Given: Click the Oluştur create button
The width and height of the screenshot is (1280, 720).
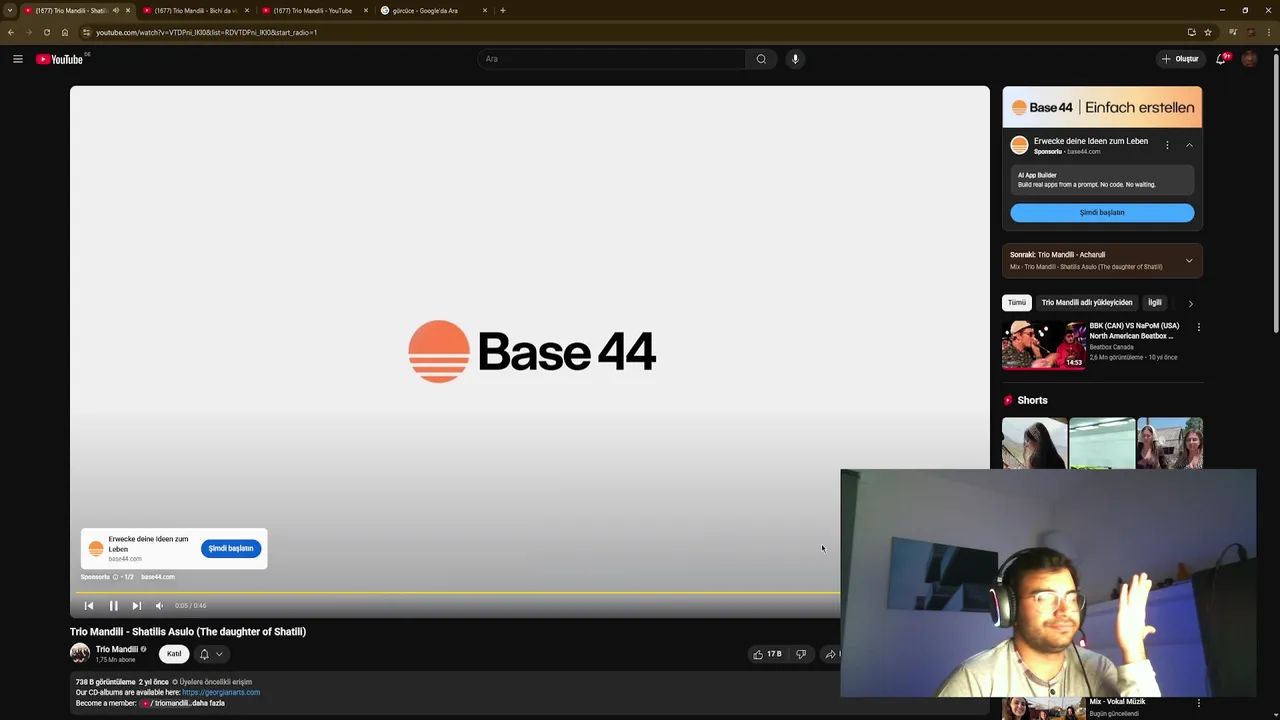Looking at the screenshot, I should [1180, 59].
